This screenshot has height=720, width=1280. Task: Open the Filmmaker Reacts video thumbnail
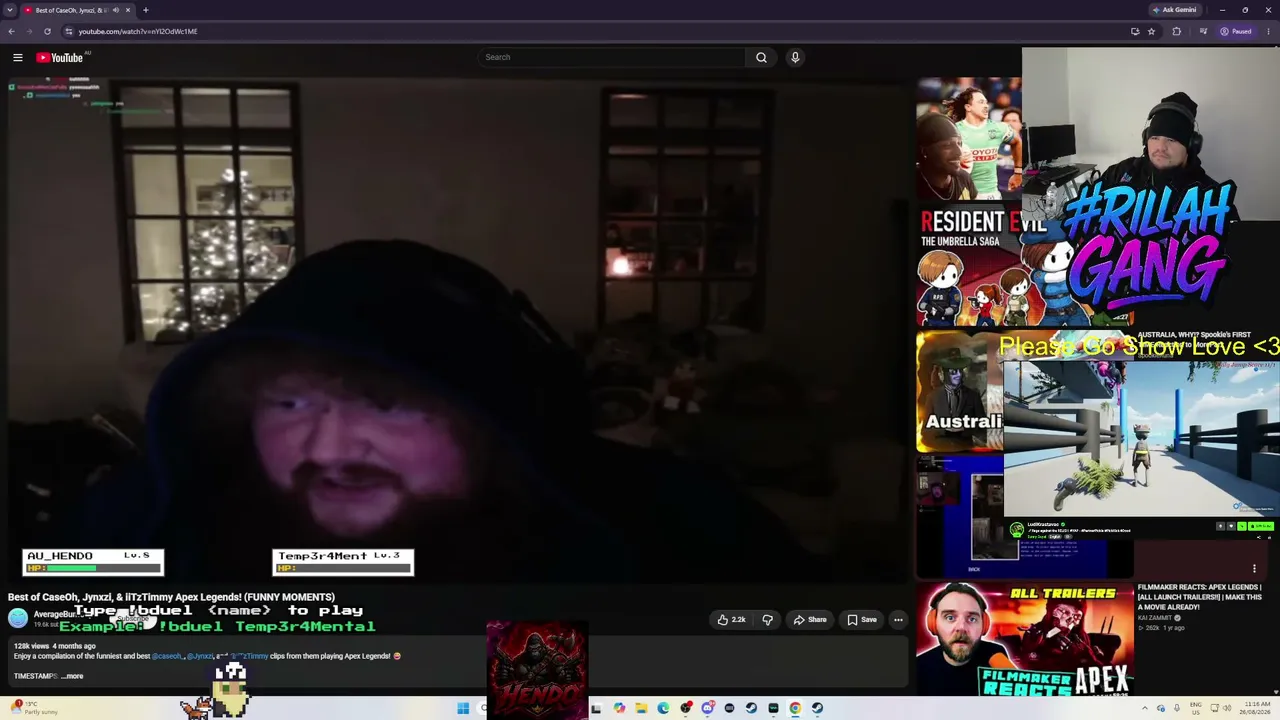pos(1025,639)
